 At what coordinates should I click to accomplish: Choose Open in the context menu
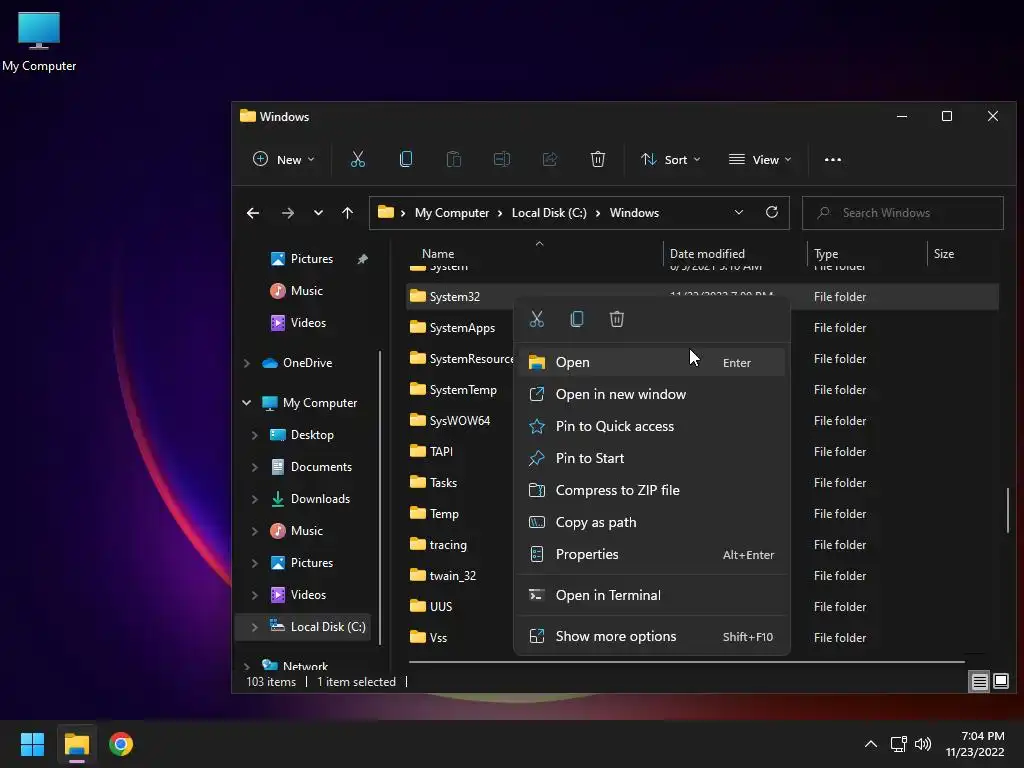652,362
